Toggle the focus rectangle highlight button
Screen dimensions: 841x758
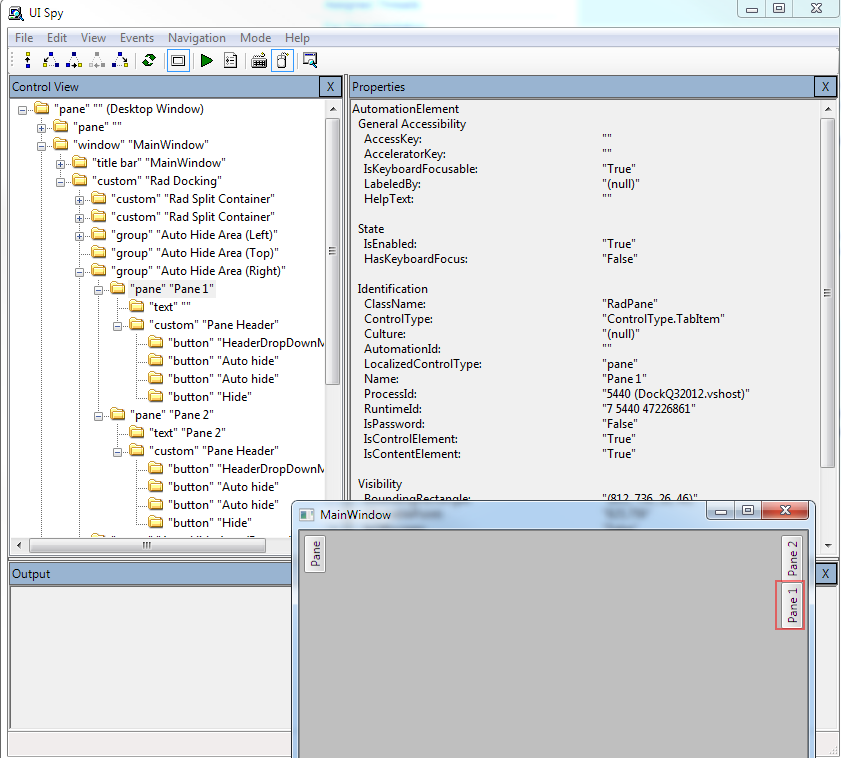(178, 61)
